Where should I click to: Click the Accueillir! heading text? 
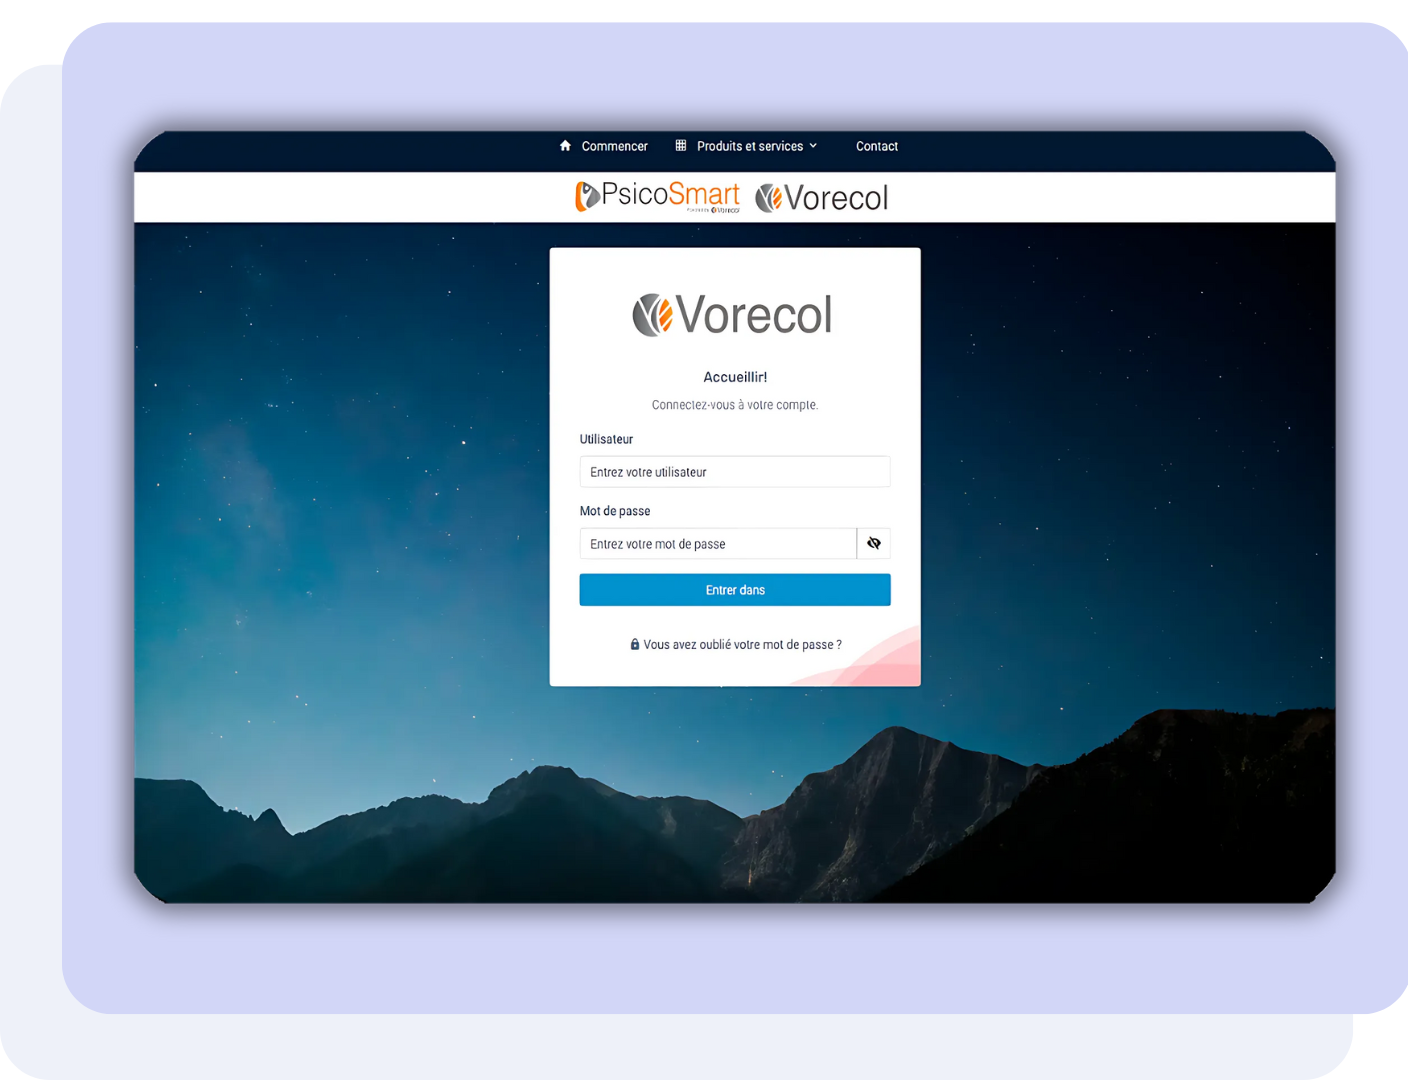tap(735, 377)
